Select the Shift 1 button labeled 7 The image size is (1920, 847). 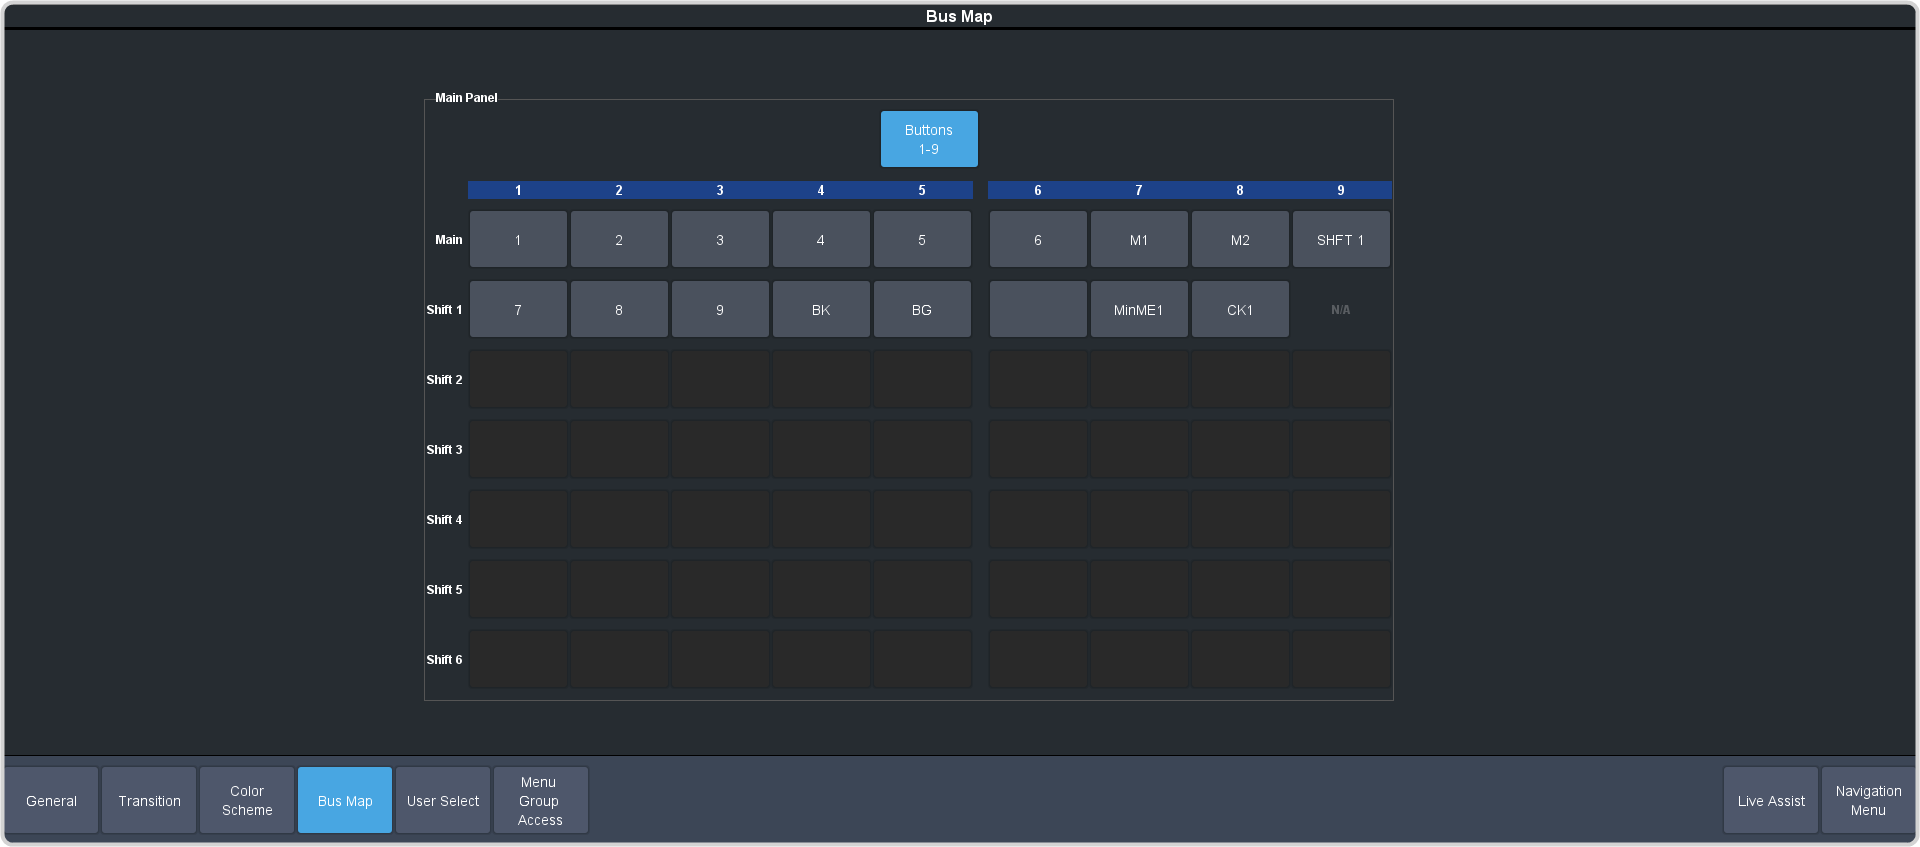point(518,310)
